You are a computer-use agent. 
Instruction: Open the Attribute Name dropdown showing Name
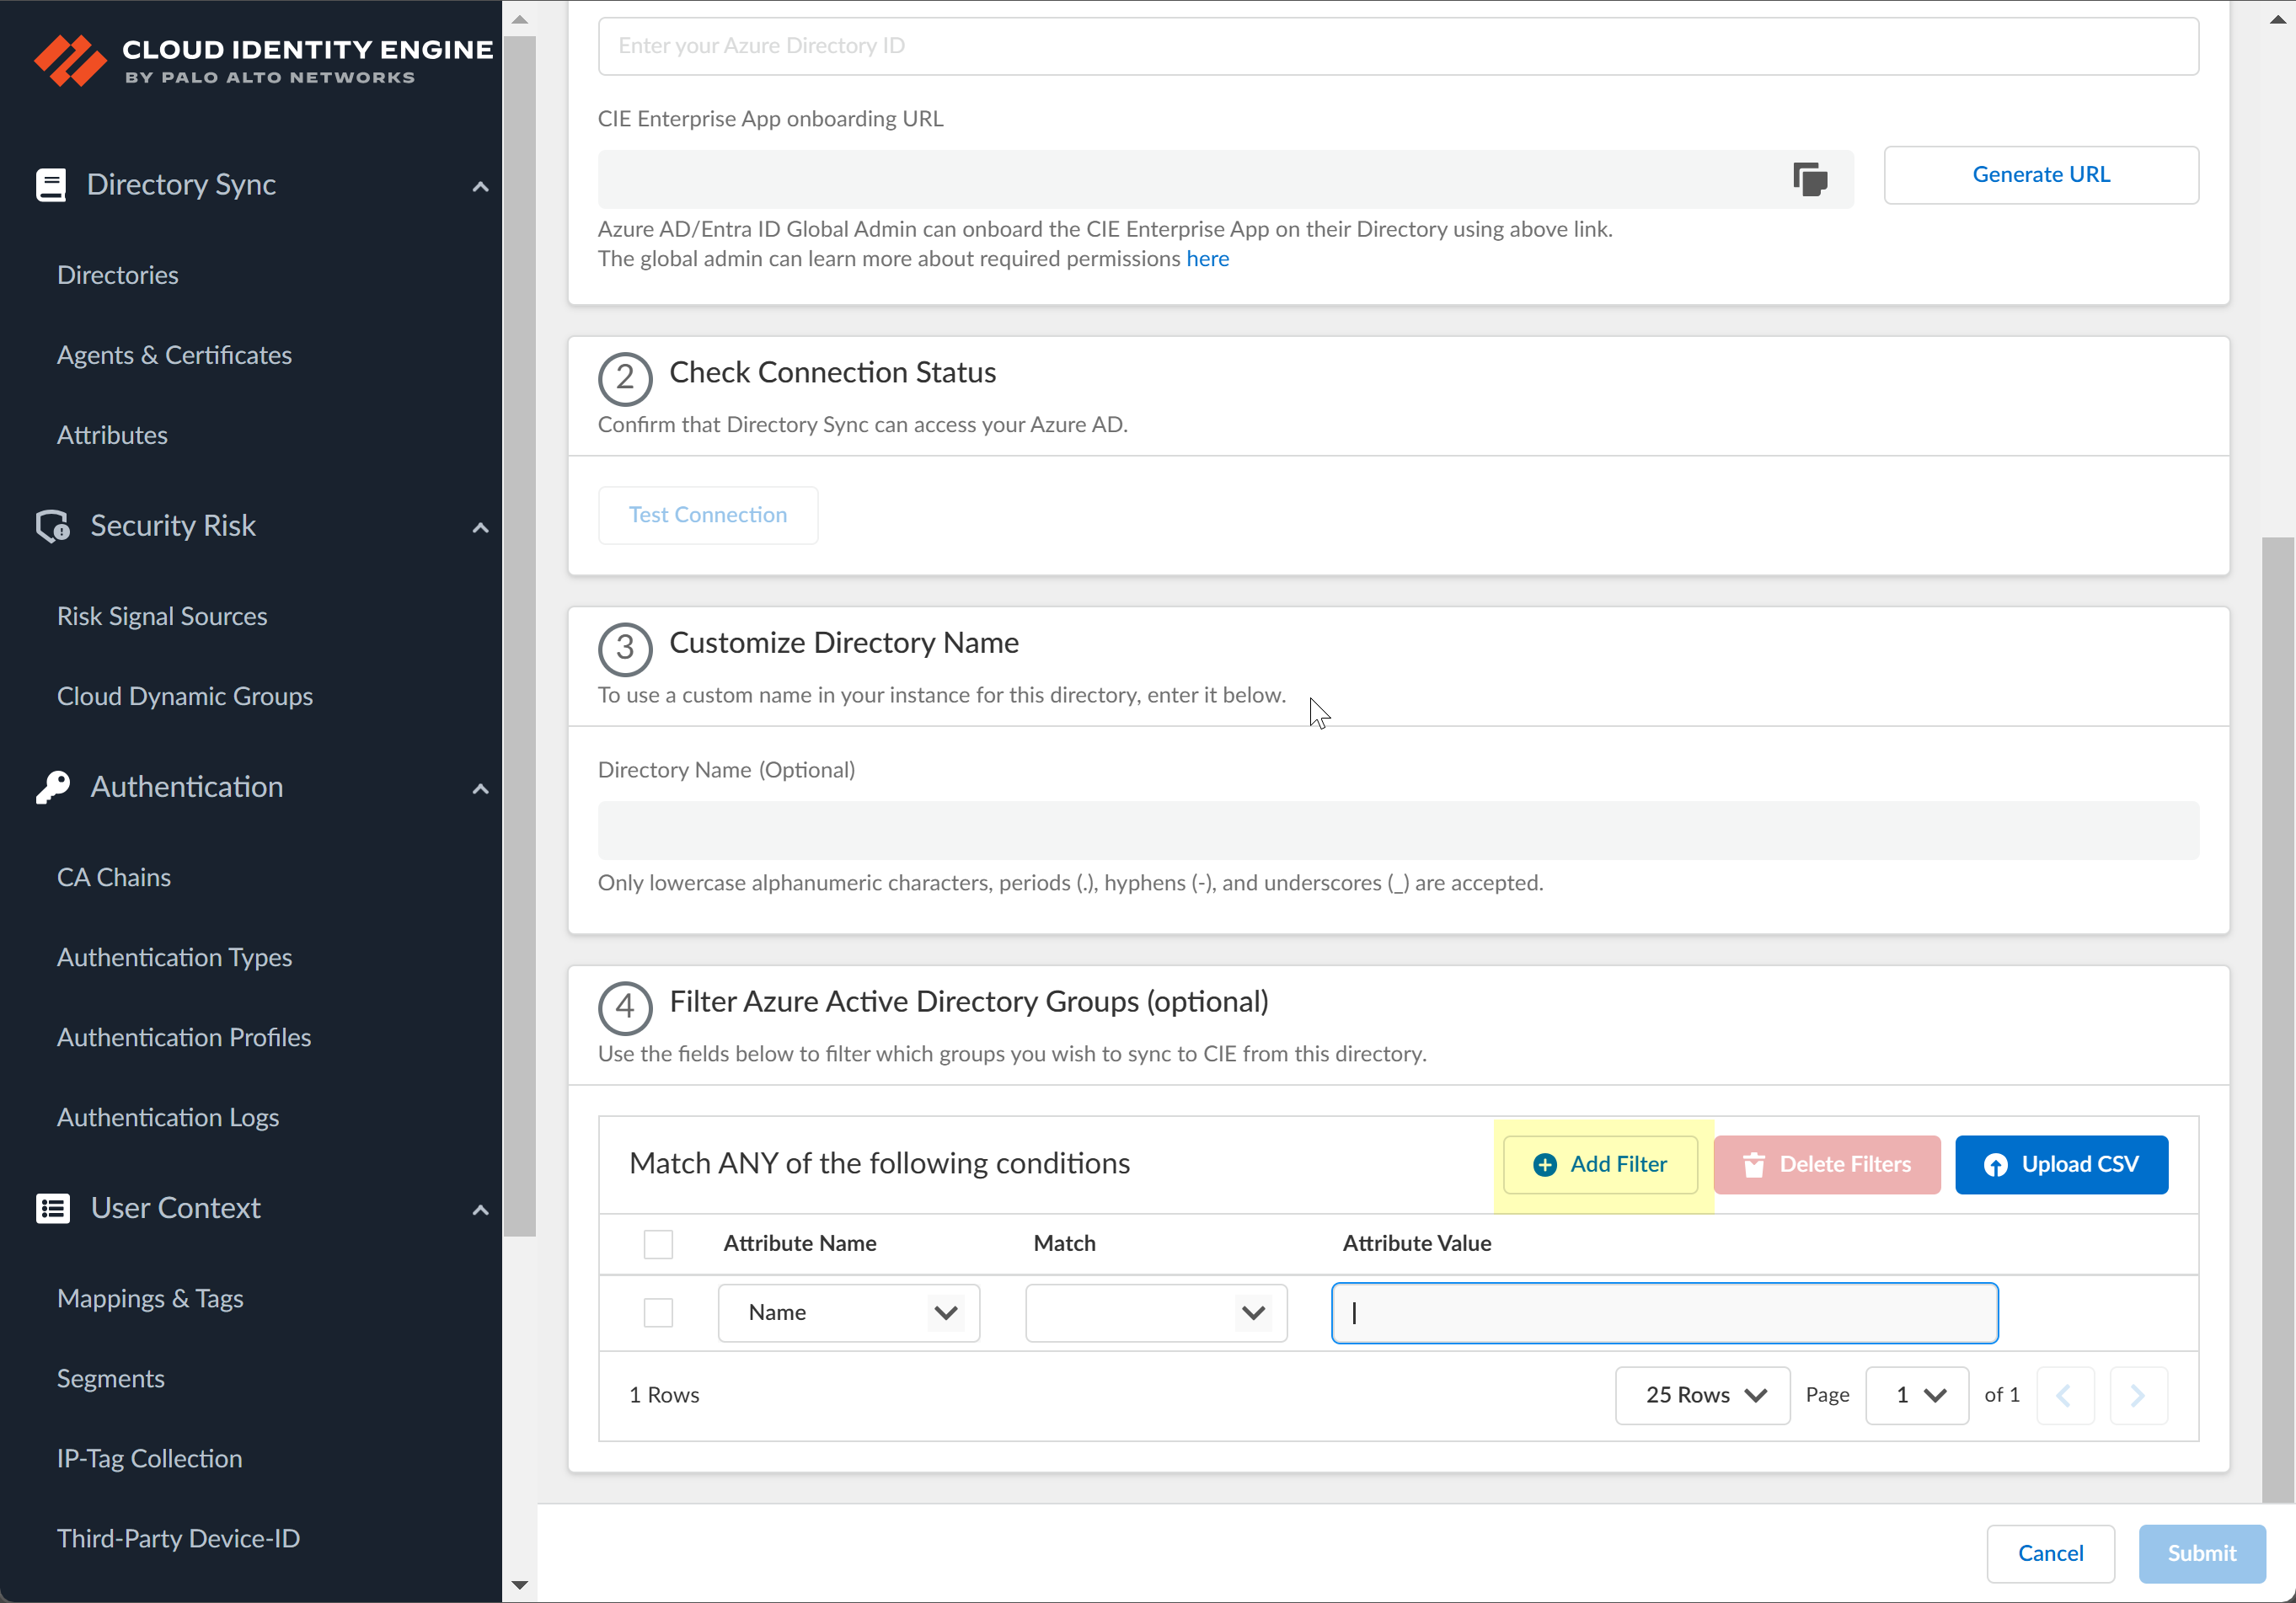pos(848,1312)
